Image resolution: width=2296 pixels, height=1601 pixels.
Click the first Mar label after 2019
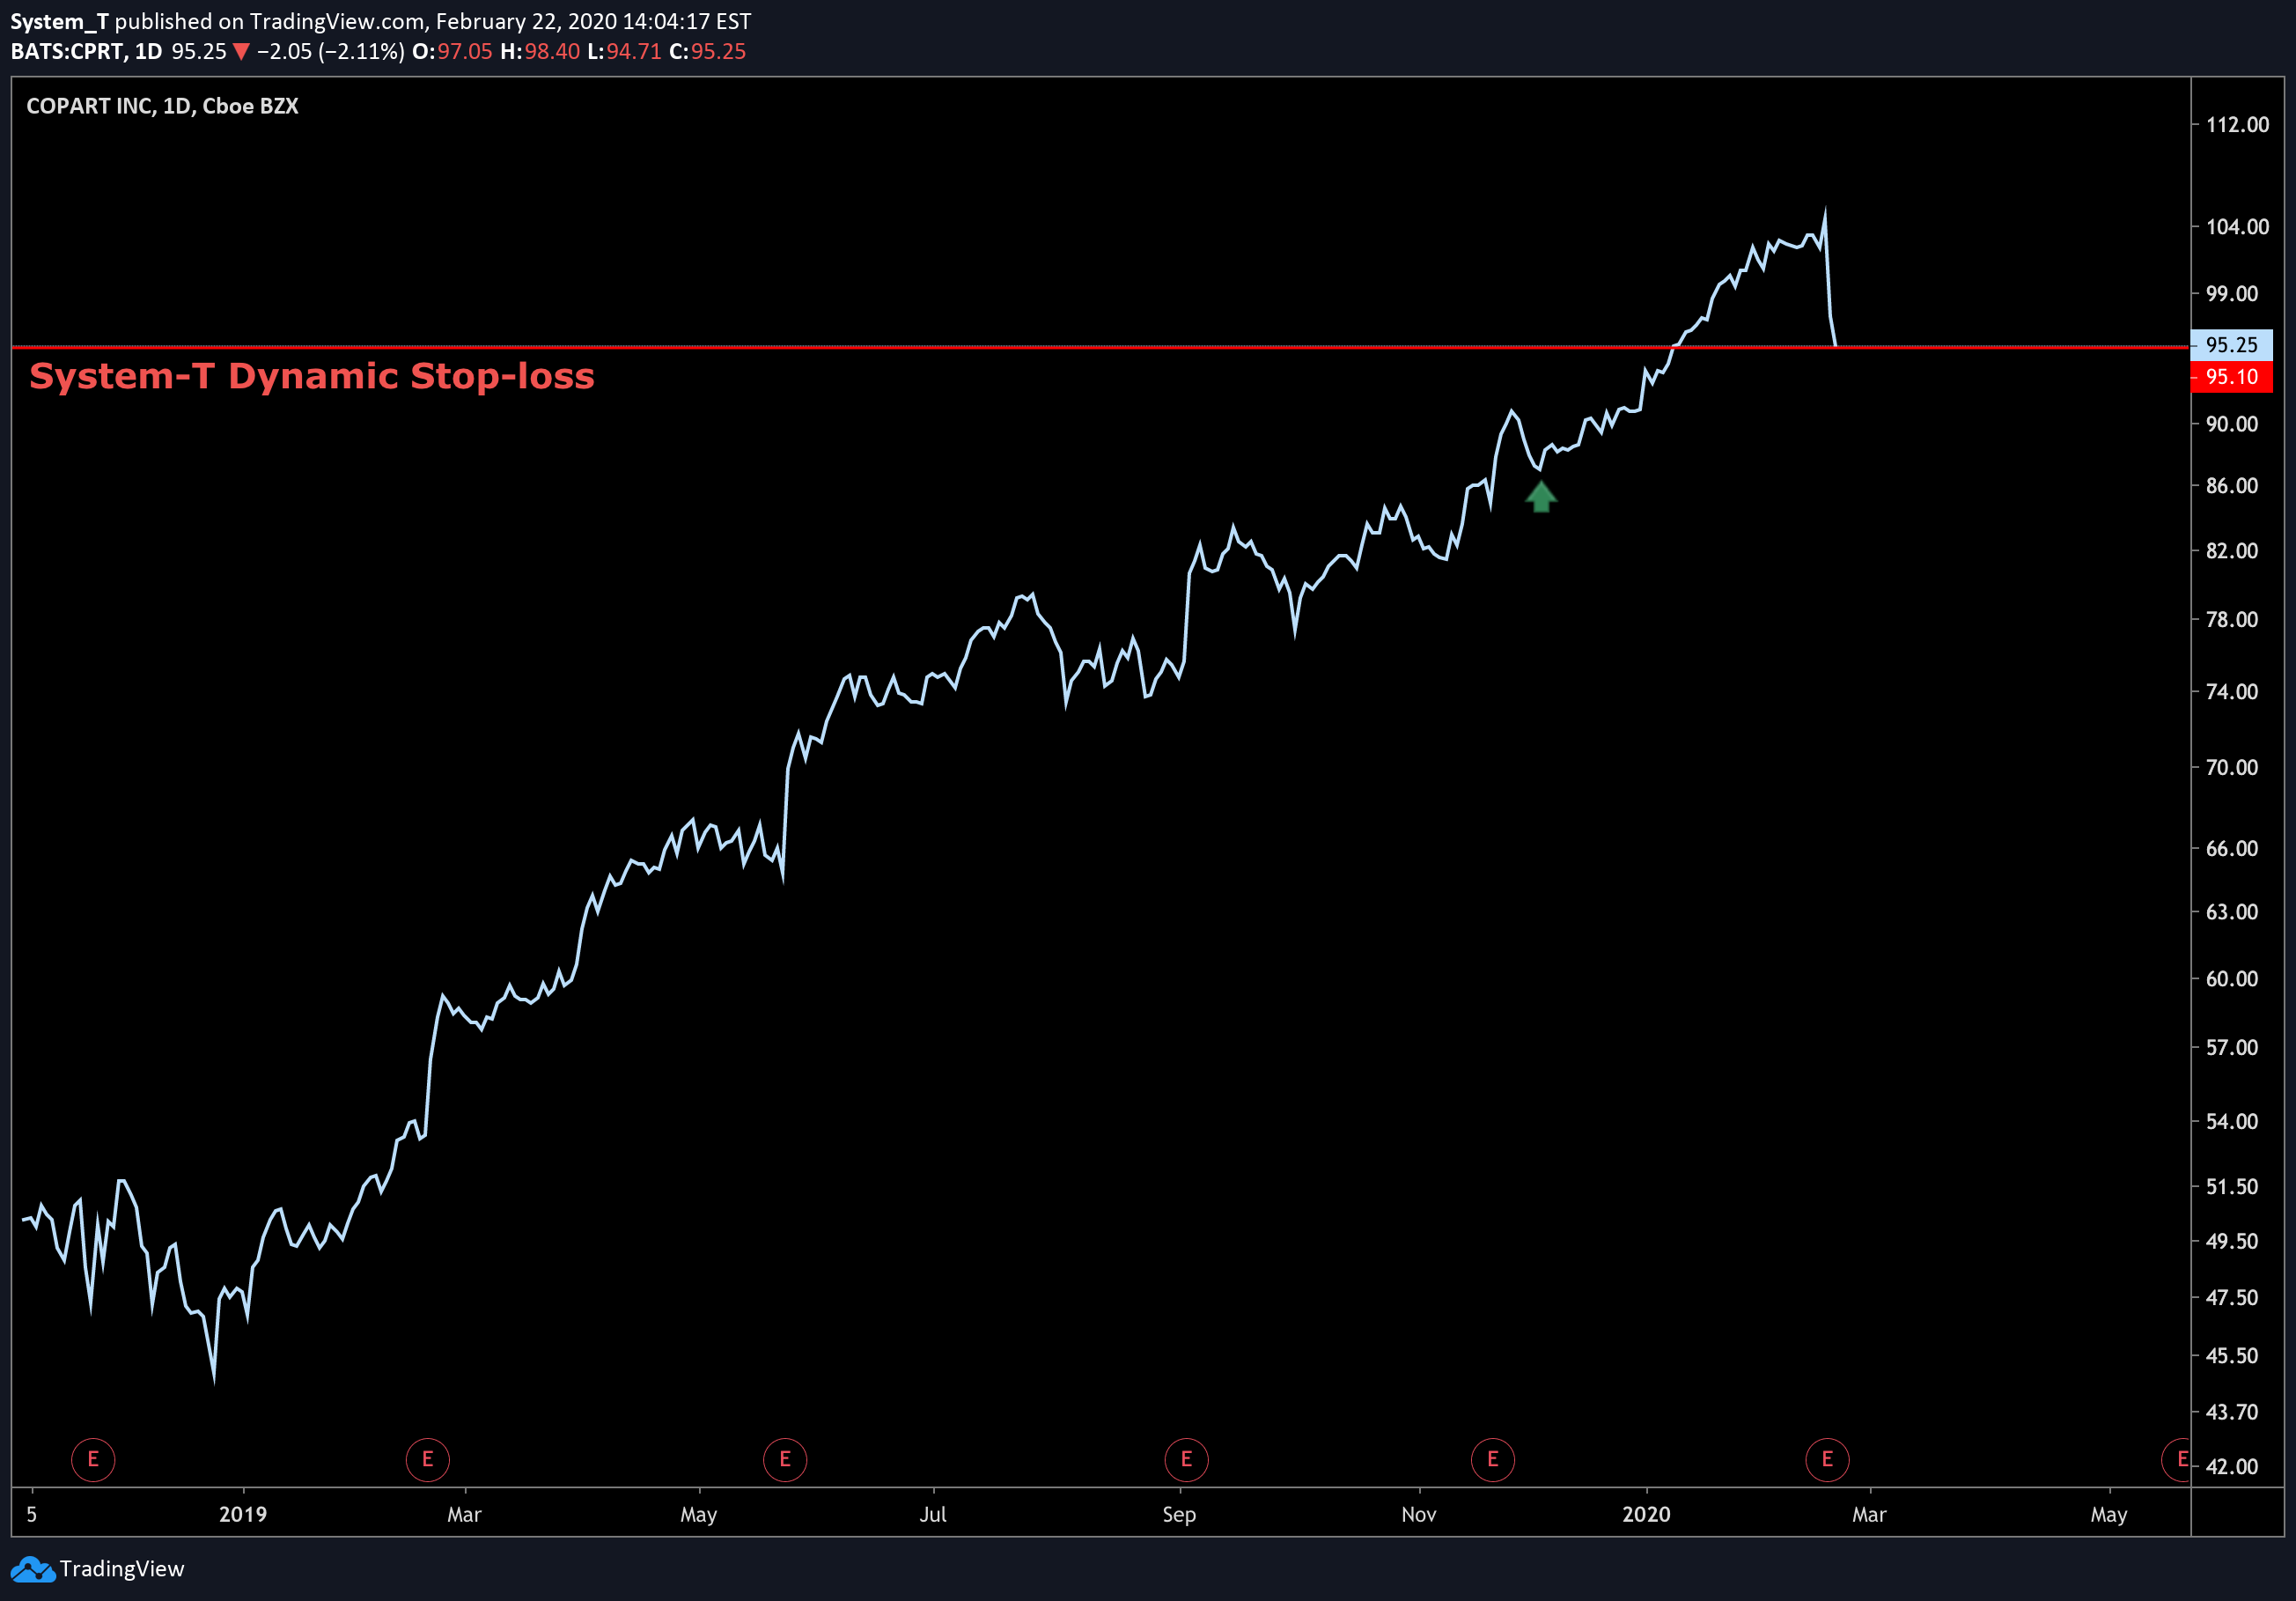click(x=464, y=1514)
